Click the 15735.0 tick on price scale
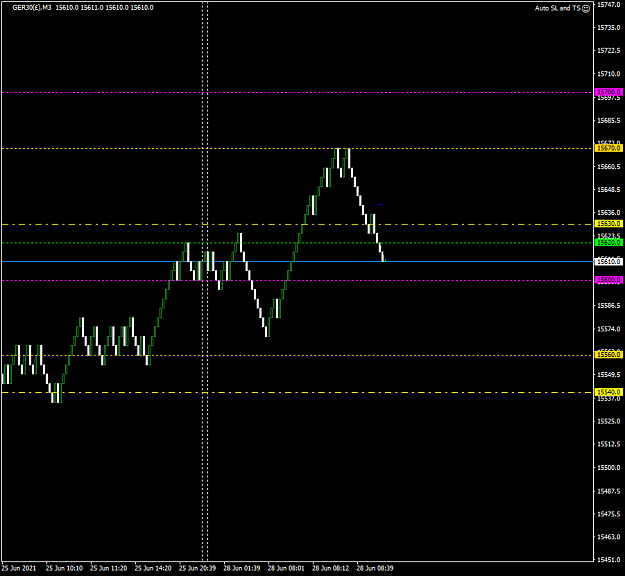625x576 pixels. pyautogui.click(x=608, y=28)
